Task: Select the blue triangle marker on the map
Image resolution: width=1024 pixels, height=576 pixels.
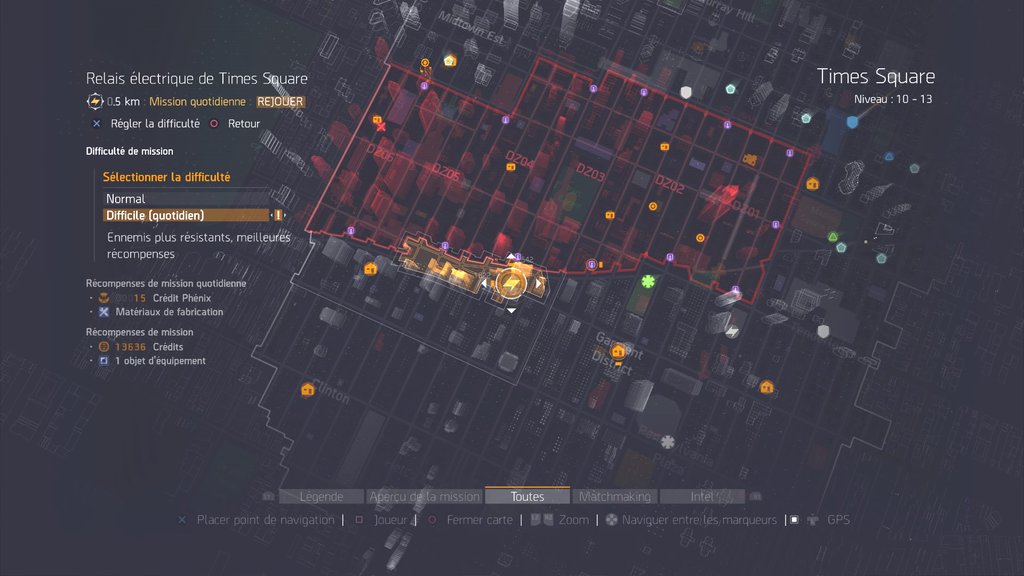Action: [x=889, y=157]
